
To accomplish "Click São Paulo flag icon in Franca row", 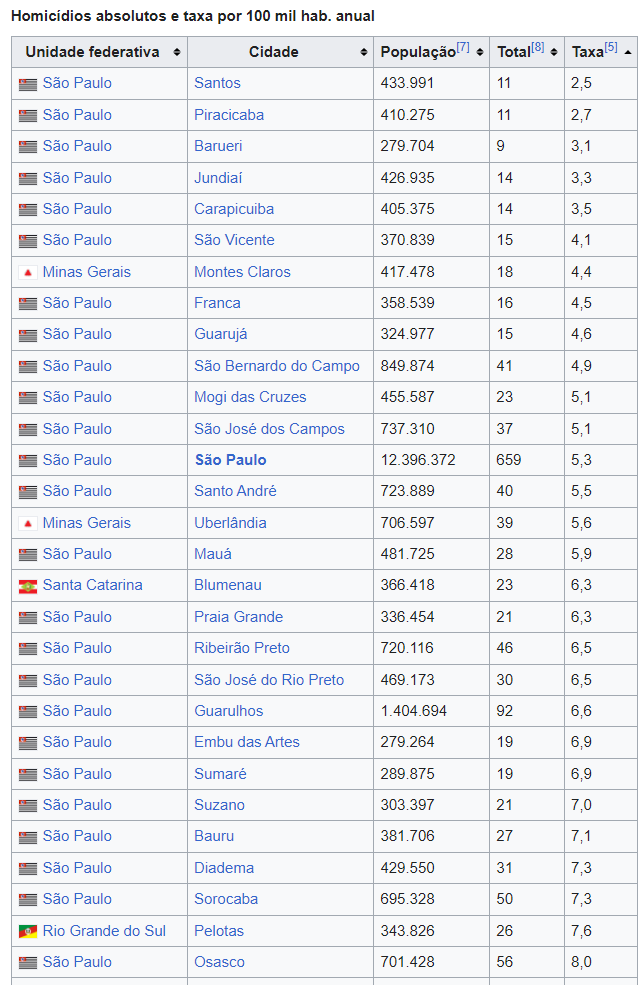I will coord(28,304).
